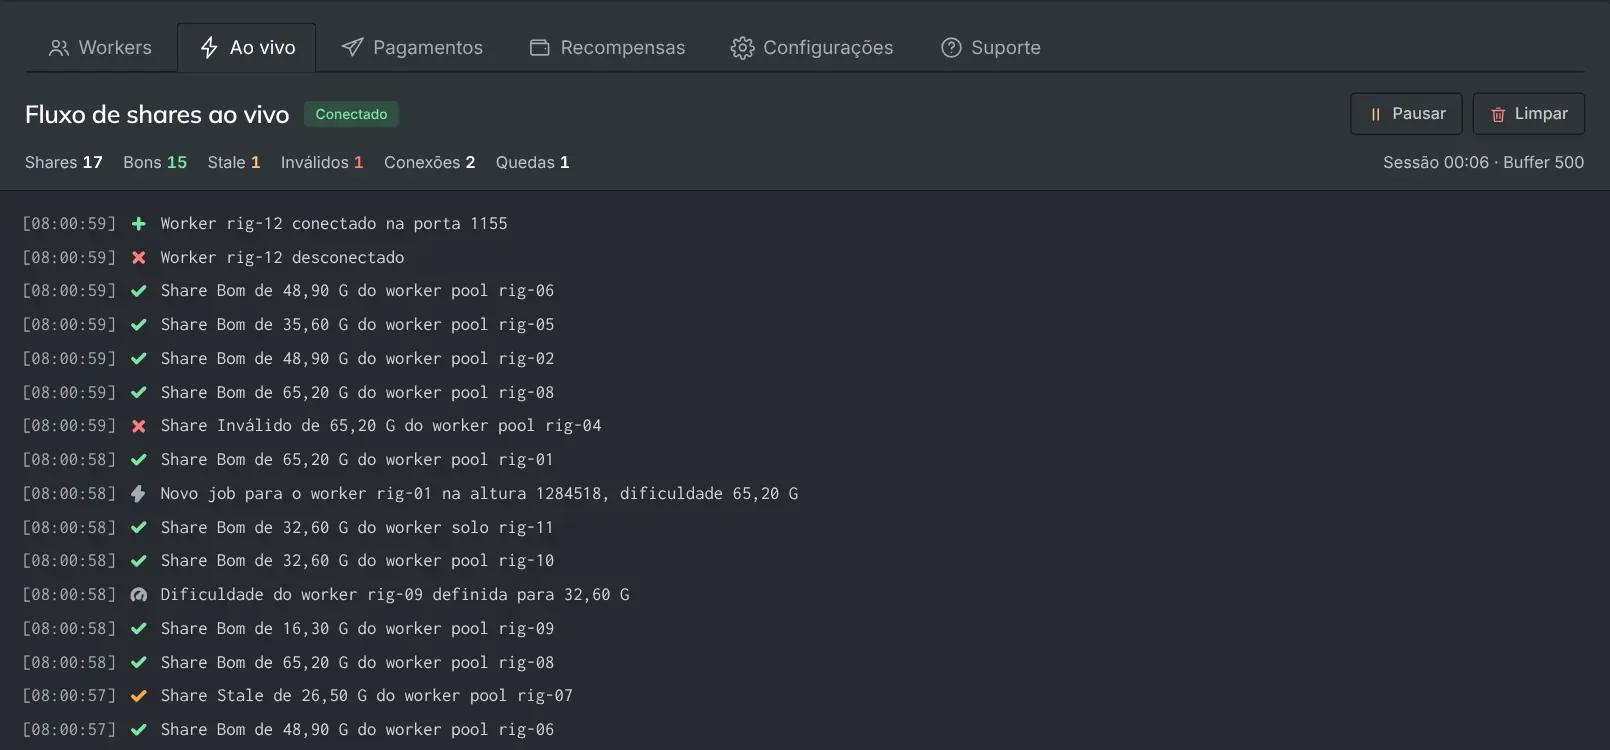Viewport: 1610px width, 750px height.
Task: Click the green check on 16,30 G rig-09 row
Action: point(139,629)
